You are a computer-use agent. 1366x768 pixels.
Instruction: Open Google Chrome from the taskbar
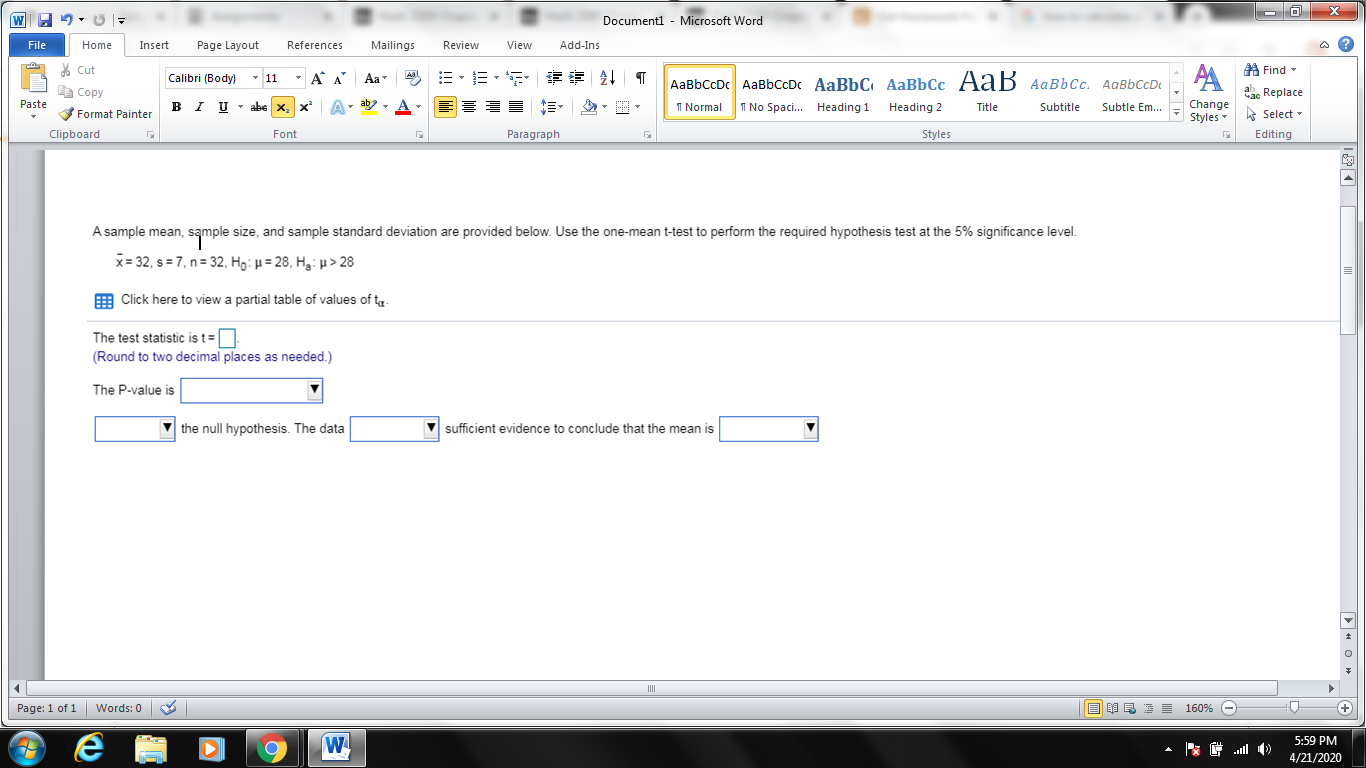[x=271, y=748]
